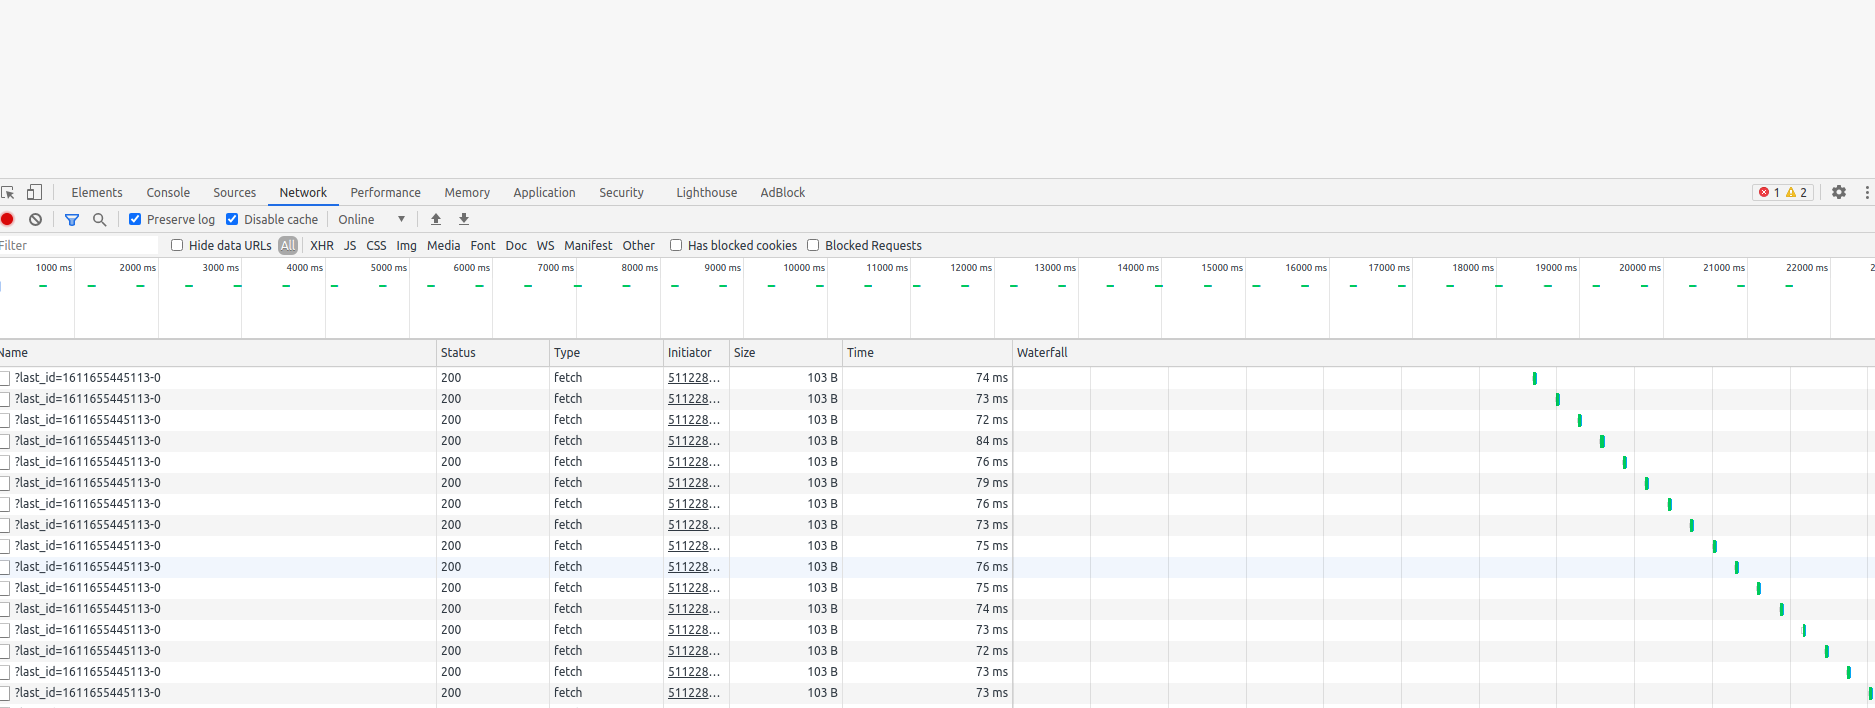Filter requests by Doc

point(516,245)
